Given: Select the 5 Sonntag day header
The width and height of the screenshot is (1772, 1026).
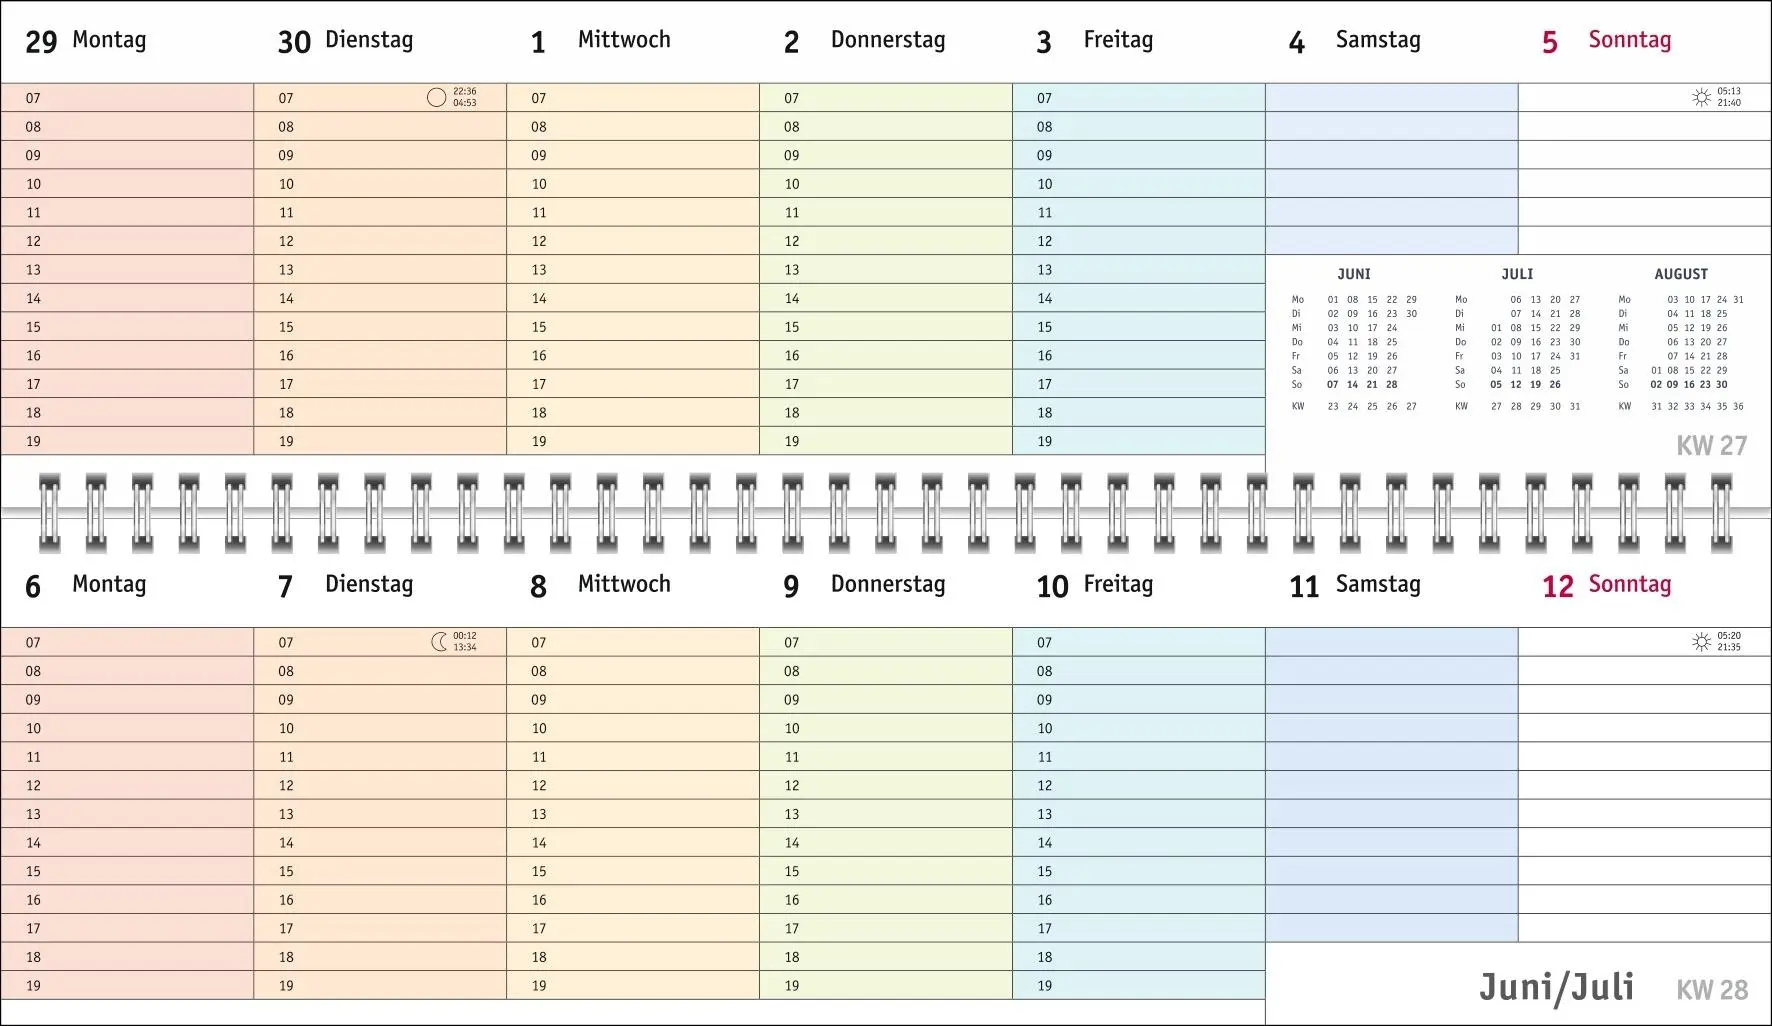Looking at the screenshot, I should [x=1606, y=41].
